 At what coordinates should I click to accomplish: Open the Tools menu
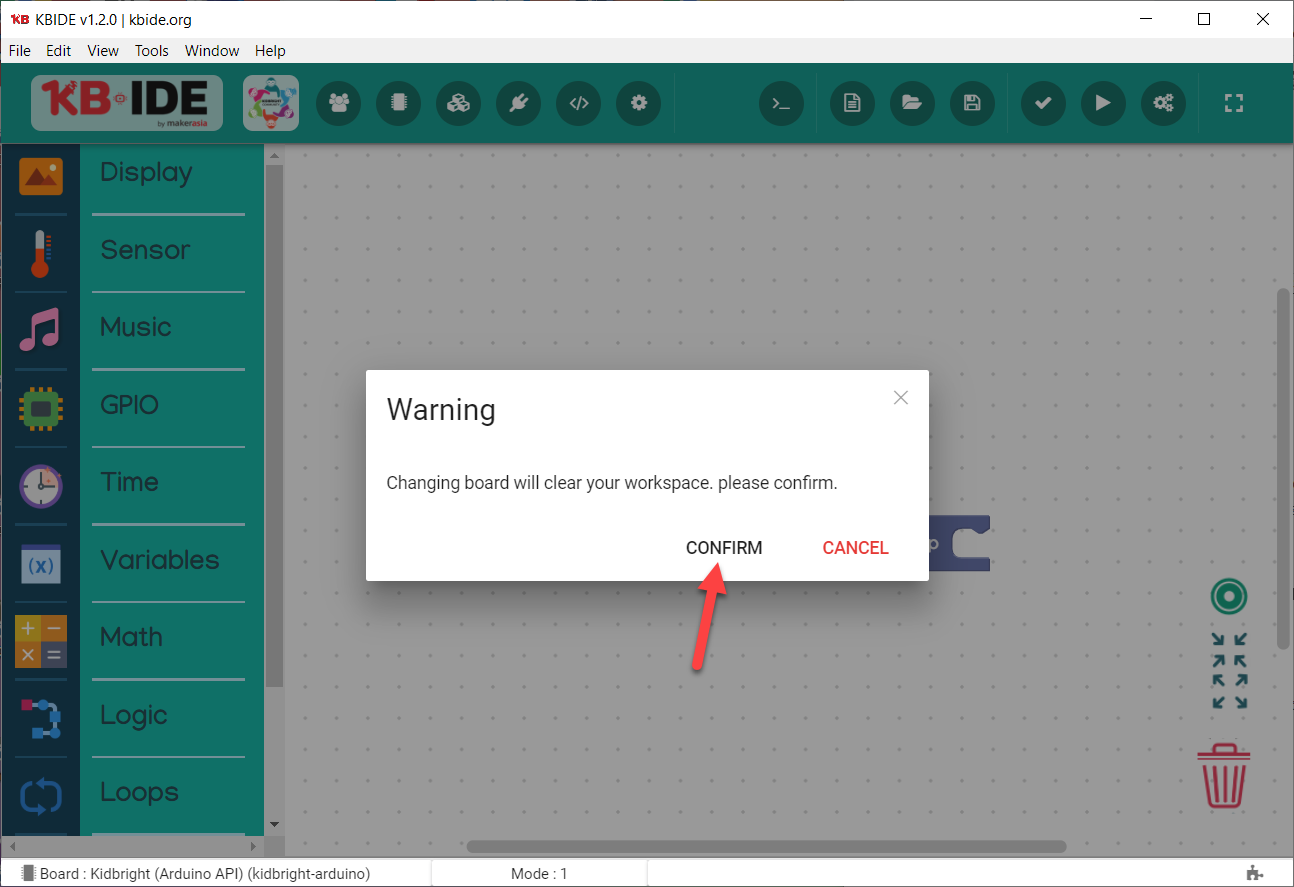tap(152, 51)
